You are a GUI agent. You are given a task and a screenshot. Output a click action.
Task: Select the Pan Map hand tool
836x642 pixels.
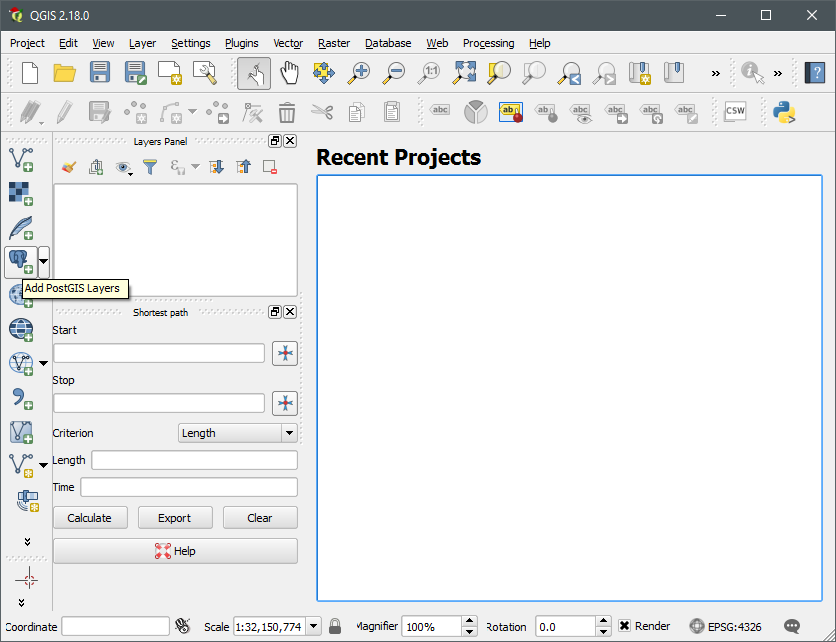click(x=290, y=73)
